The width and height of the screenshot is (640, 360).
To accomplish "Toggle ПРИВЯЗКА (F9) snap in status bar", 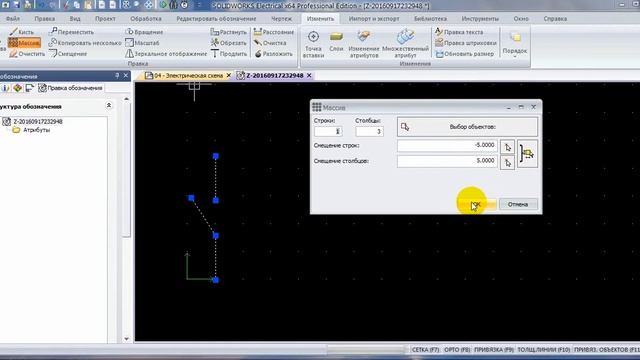I will 494,350.
